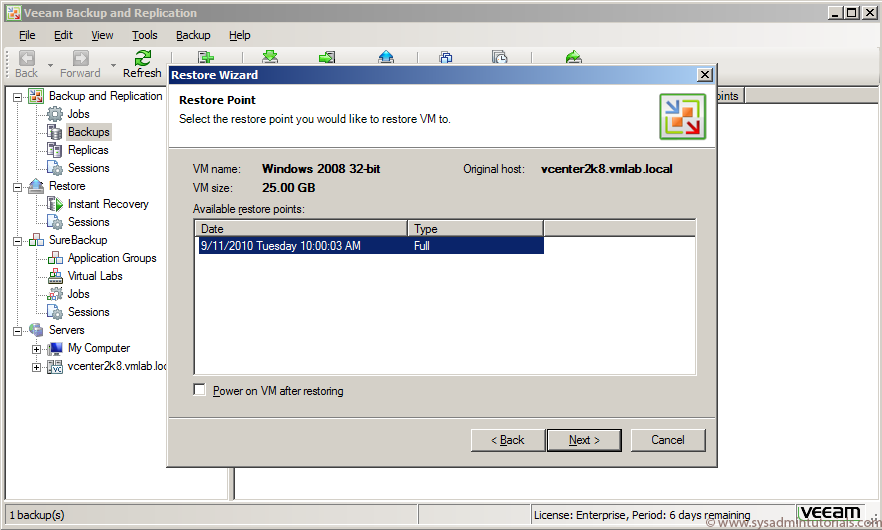This screenshot has height=530, width=882.
Task: Collapse the Restore tree node
Action: click(17, 187)
